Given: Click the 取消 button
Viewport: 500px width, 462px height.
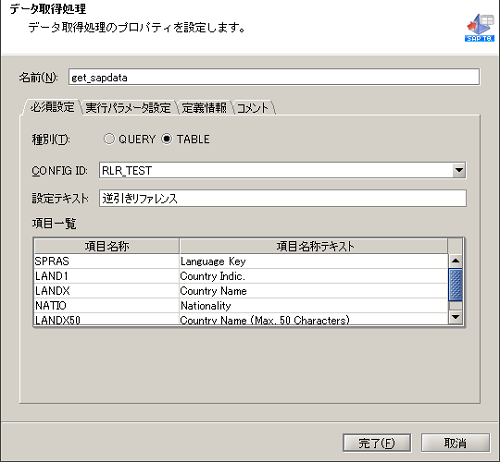Looking at the screenshot, I should [x=455, y=443].
